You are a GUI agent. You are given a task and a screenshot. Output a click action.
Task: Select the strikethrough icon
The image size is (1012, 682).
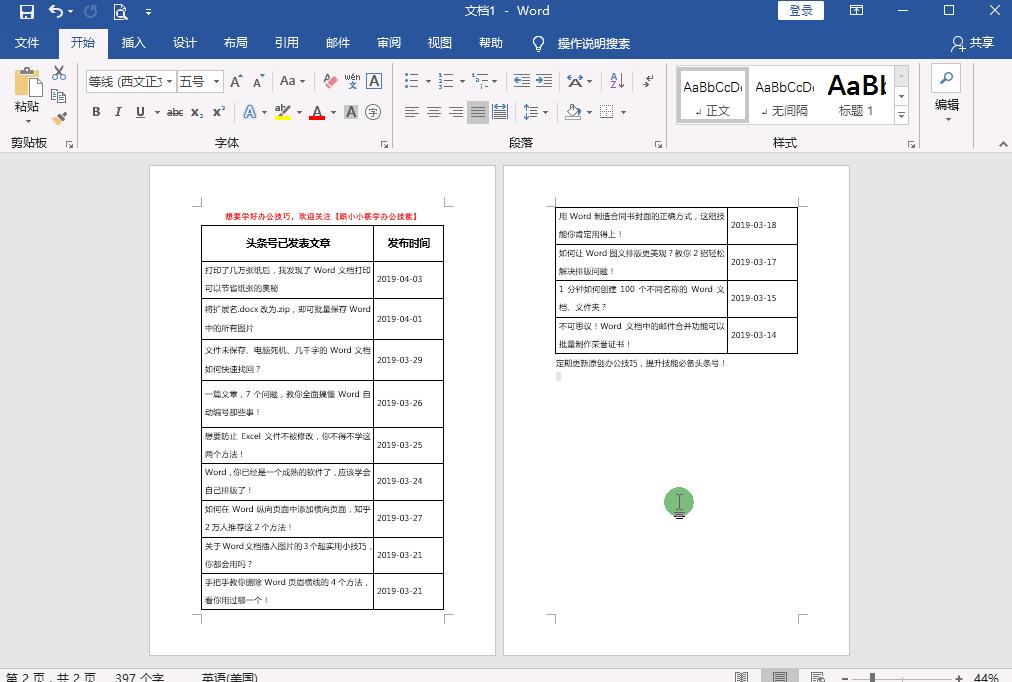[176, 111]
